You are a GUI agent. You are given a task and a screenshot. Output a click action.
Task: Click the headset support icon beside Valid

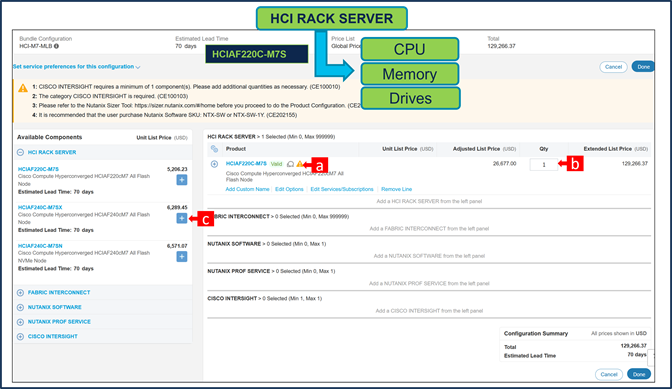(290, 164)
